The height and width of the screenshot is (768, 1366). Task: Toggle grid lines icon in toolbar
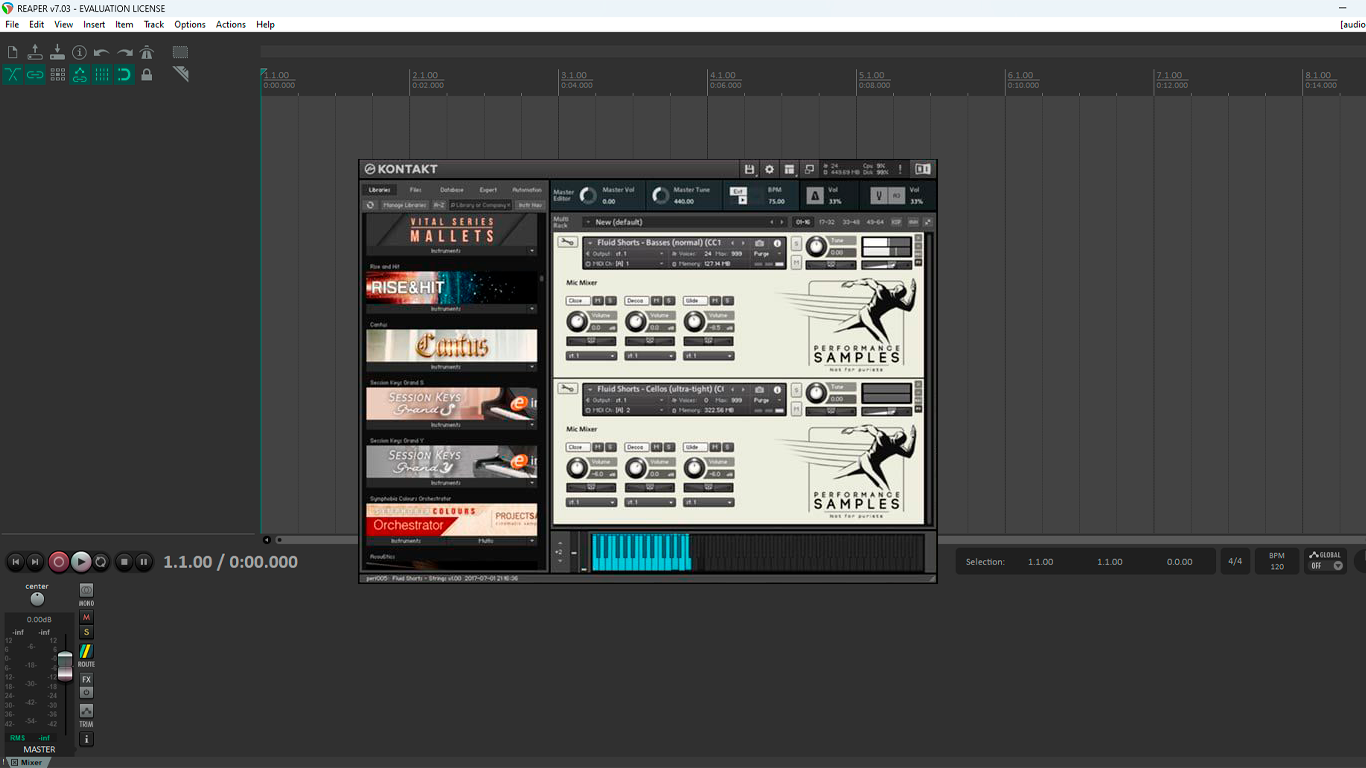point(102,74)
